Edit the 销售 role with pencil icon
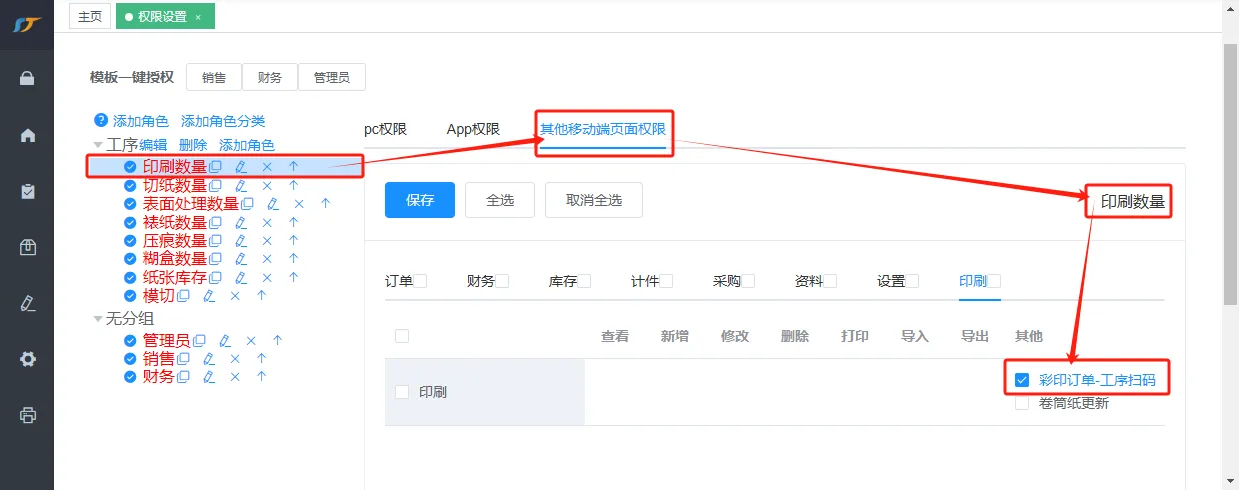This screenshot has width=1239, height=490. [209, 359]
